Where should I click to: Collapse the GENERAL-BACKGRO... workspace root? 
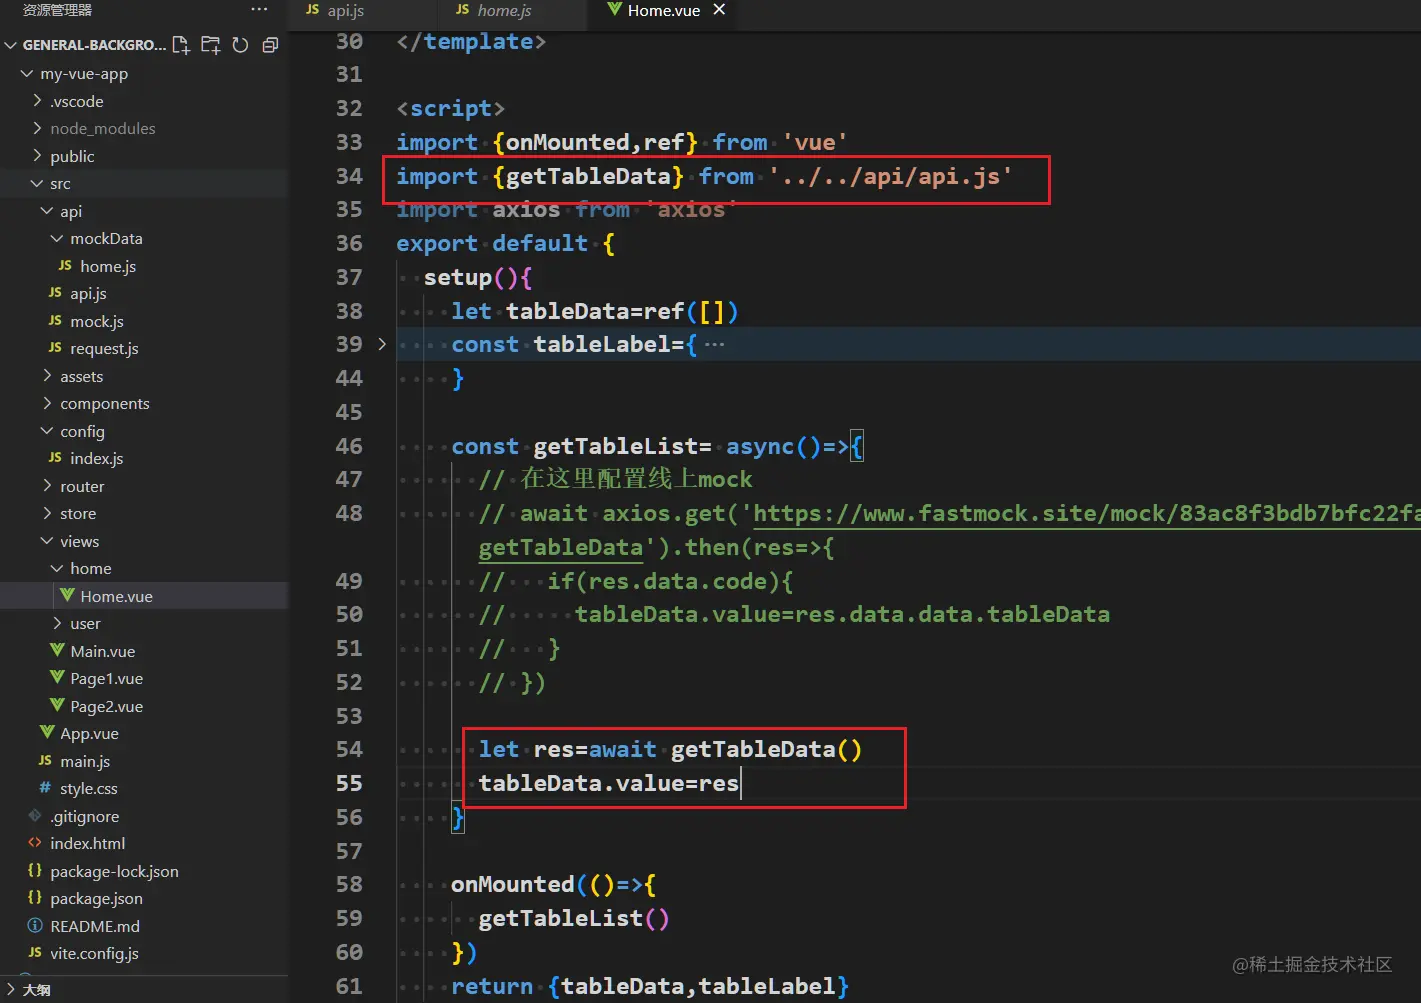pos(11,45)
